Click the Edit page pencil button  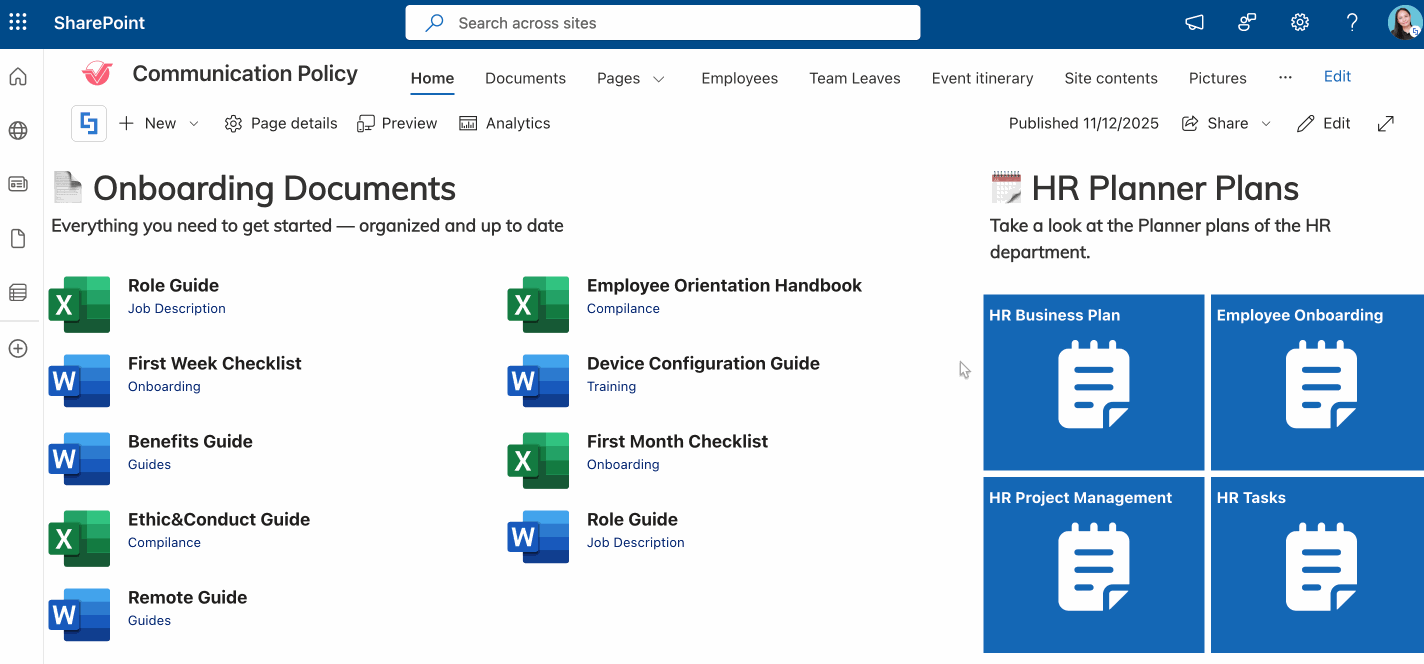click(x=1323, y=123)
